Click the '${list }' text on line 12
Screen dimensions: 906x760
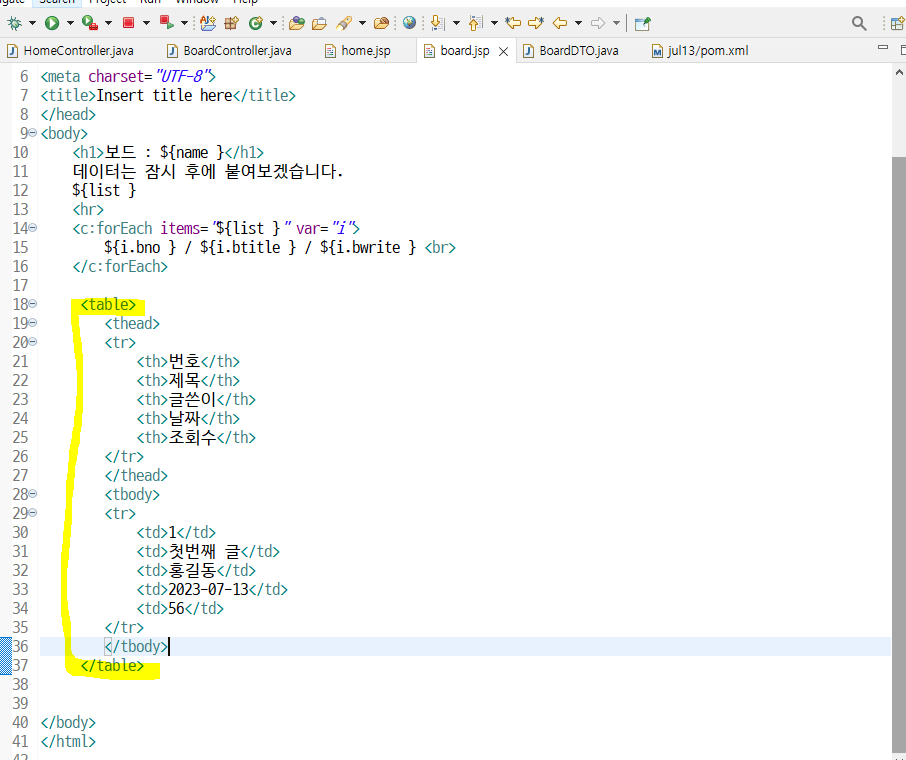(x=104, y=190)
